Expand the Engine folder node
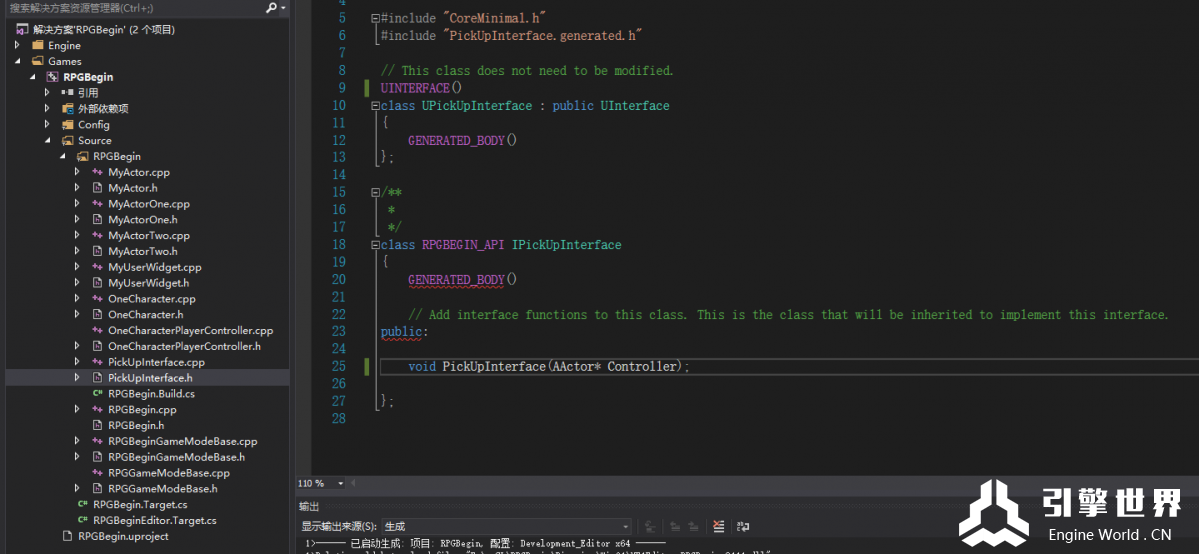Screen dimensions: 1199x554 click(17, 45)
